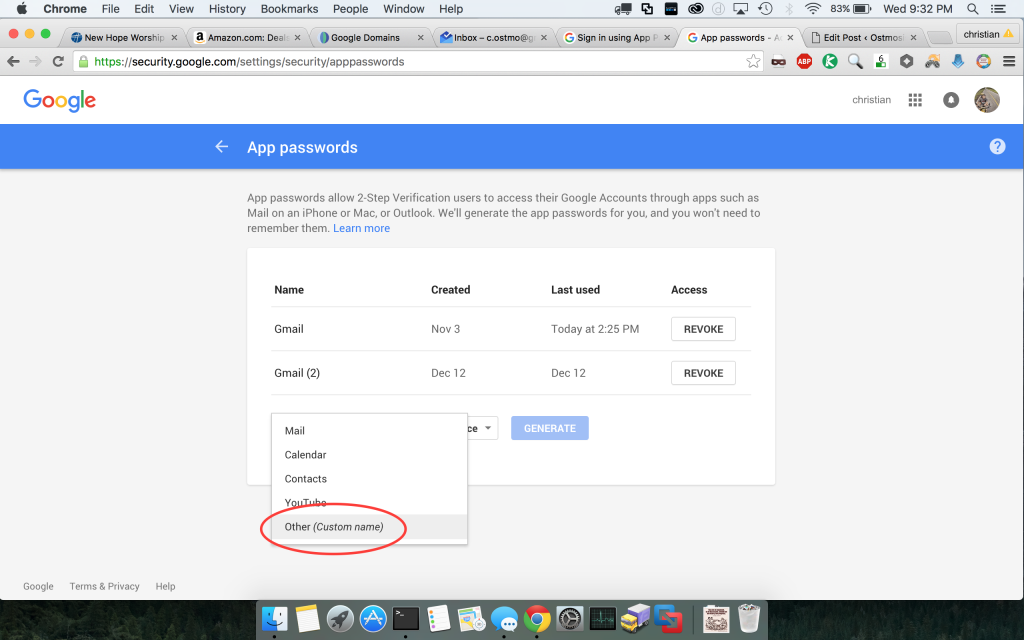Click the Google footer link
The width and height of the screenshot is (1024, 640).
click(39, 586)
